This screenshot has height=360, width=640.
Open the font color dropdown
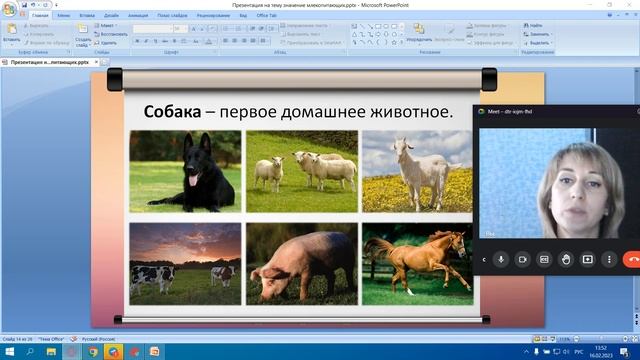tap(209, 41)
